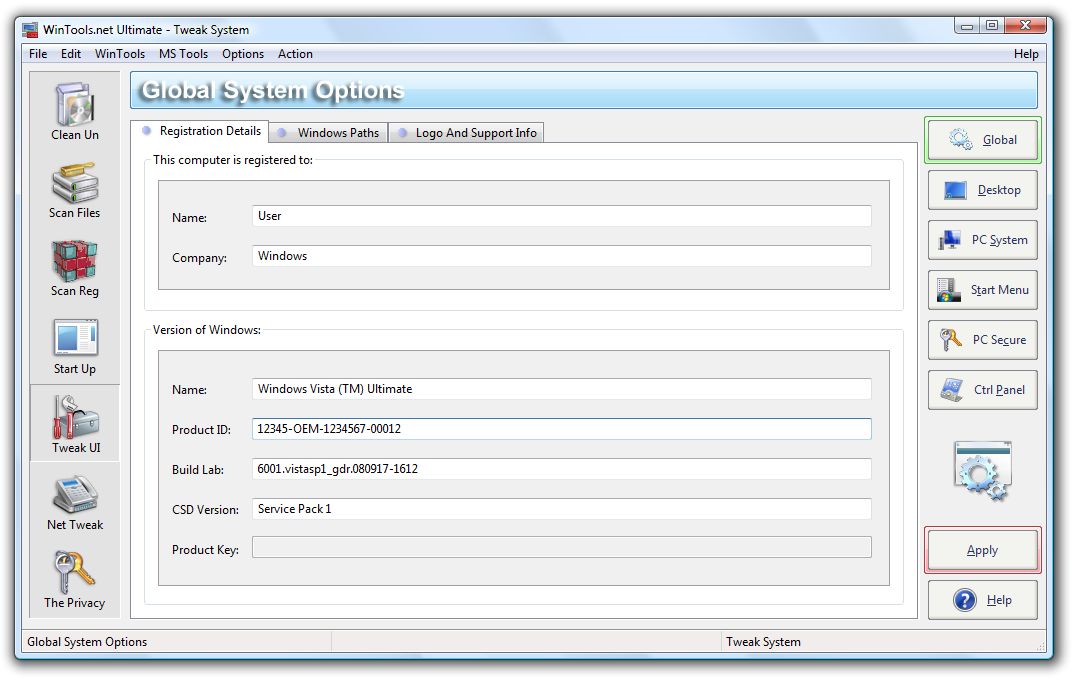Select the Global options button
This screenshot has height=680, width=1074.
pyautogui.click(x=983, y=140)
